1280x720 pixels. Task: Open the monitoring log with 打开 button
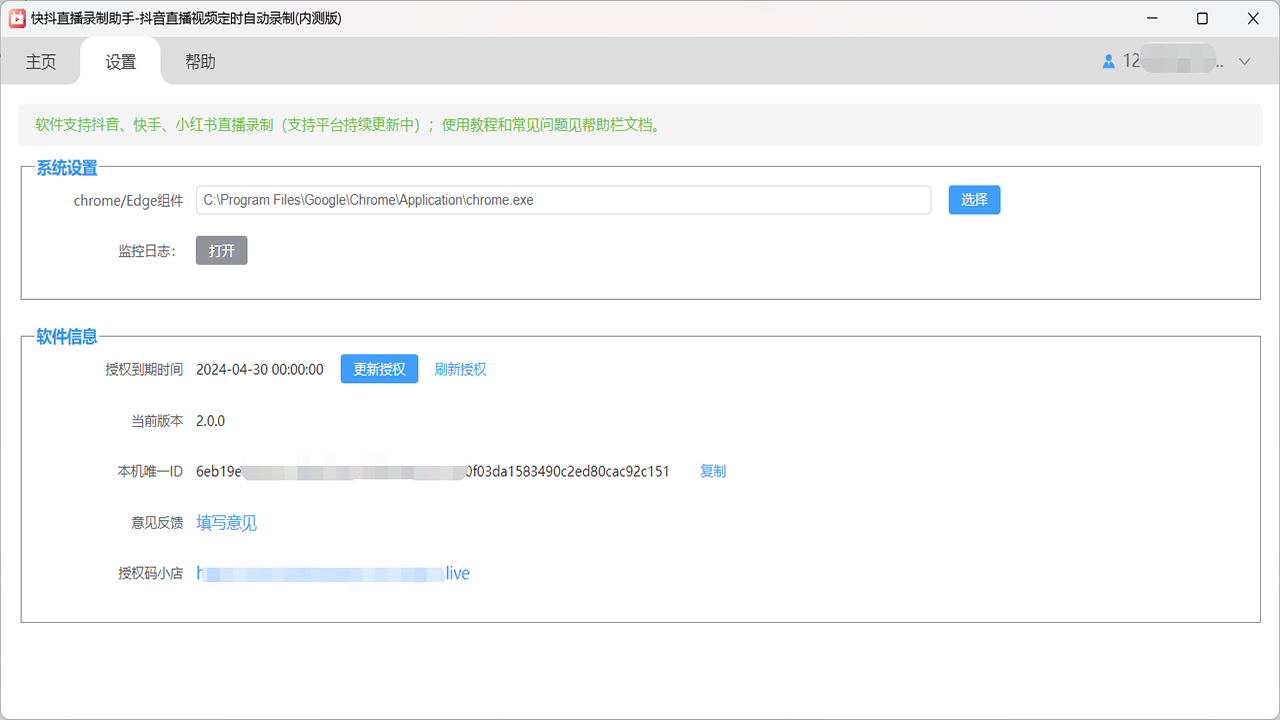[221, 251]
